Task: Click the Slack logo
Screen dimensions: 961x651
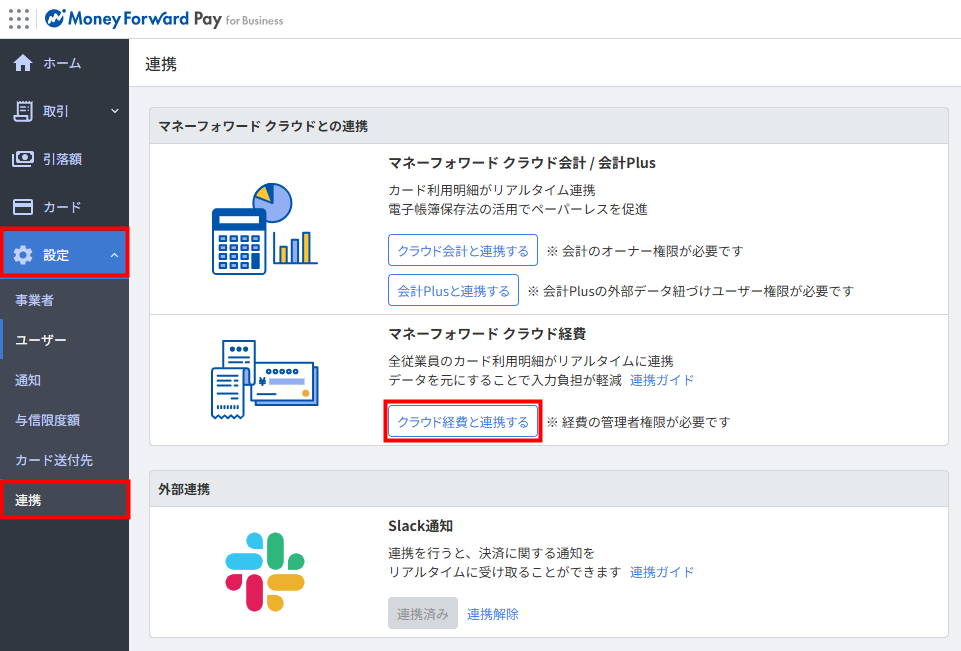Action: coord(265,572)
